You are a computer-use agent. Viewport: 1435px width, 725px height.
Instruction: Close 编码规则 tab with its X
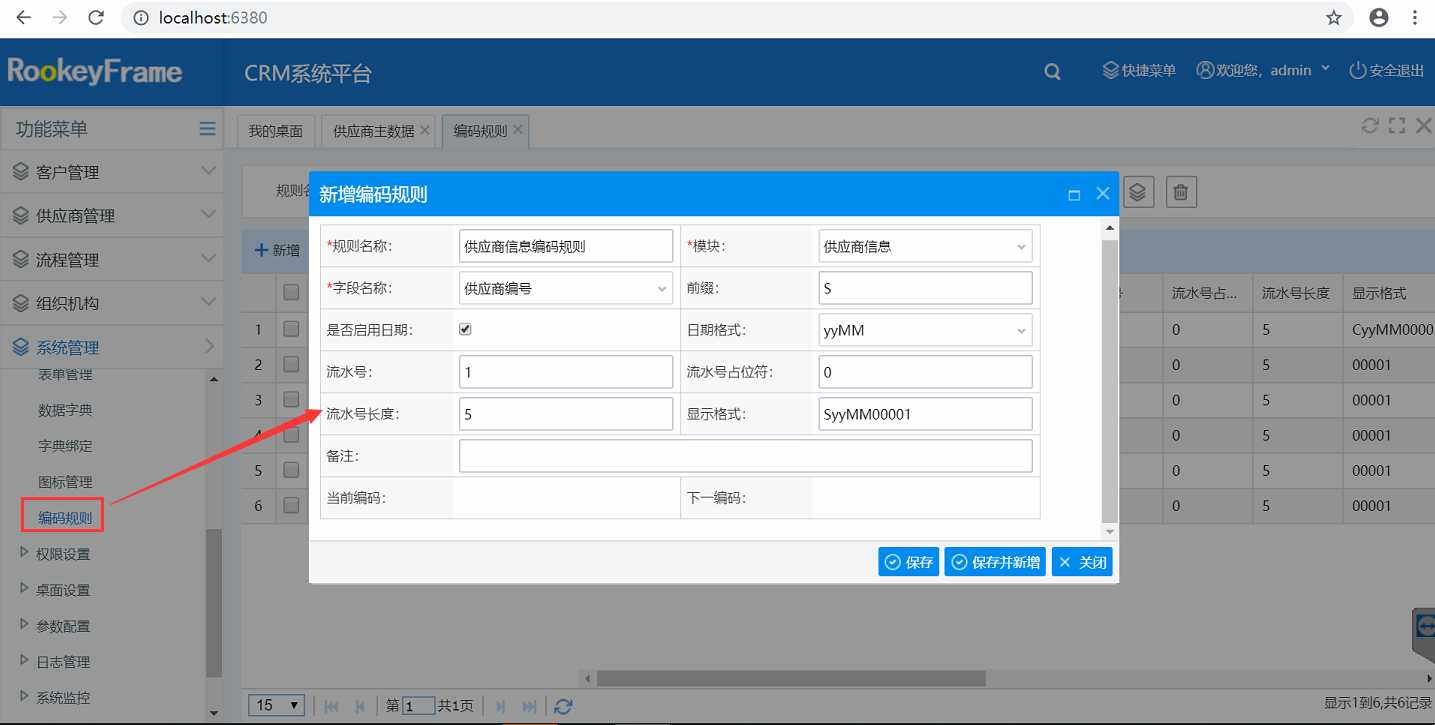pyautogui.click(x=518, y=130)
